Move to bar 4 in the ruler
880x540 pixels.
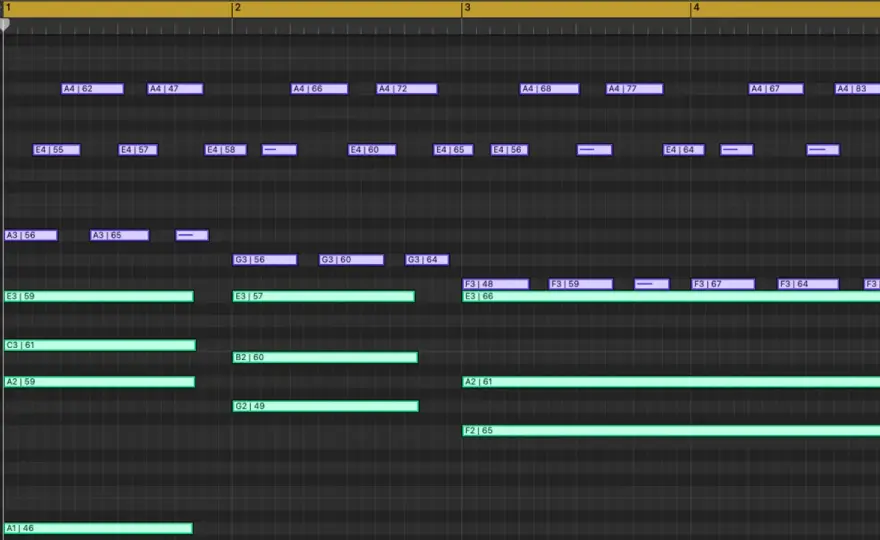pos(696,7)
